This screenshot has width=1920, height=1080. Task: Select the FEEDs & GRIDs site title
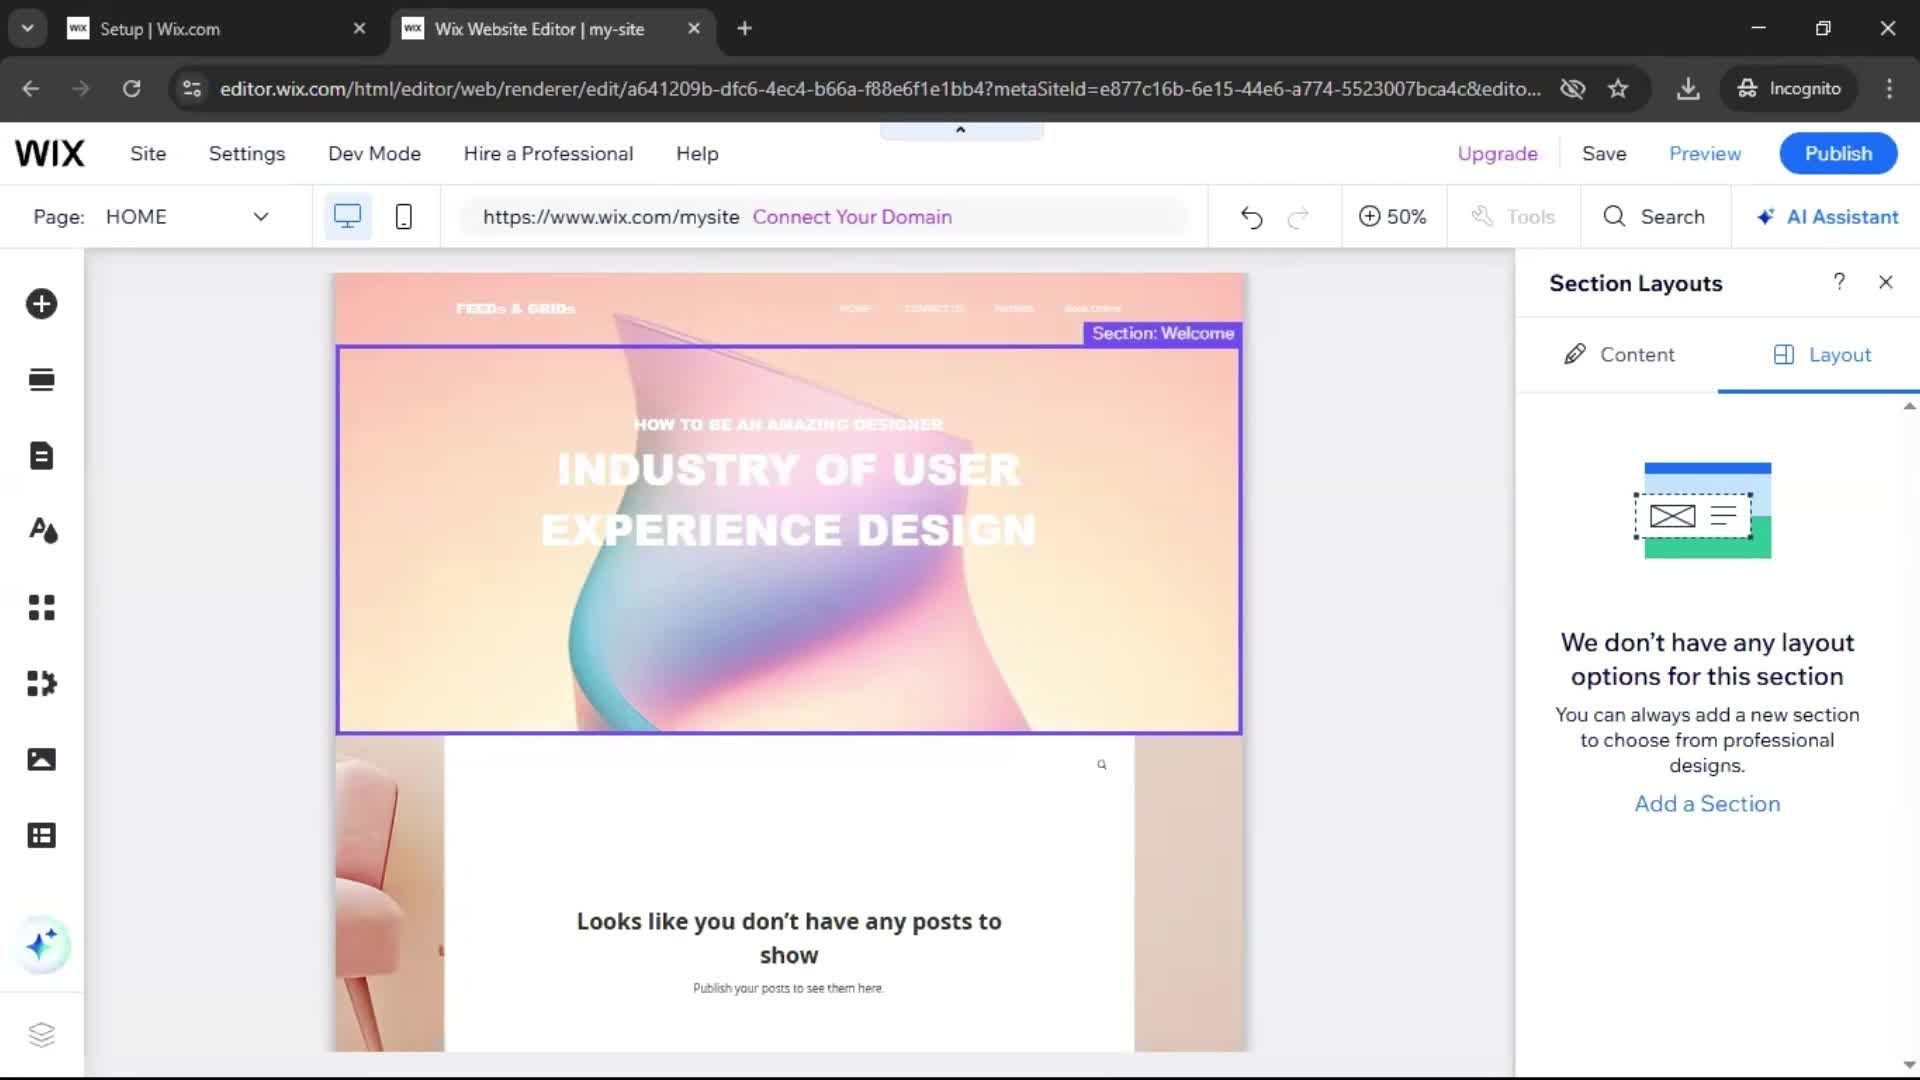coord(515,309)
